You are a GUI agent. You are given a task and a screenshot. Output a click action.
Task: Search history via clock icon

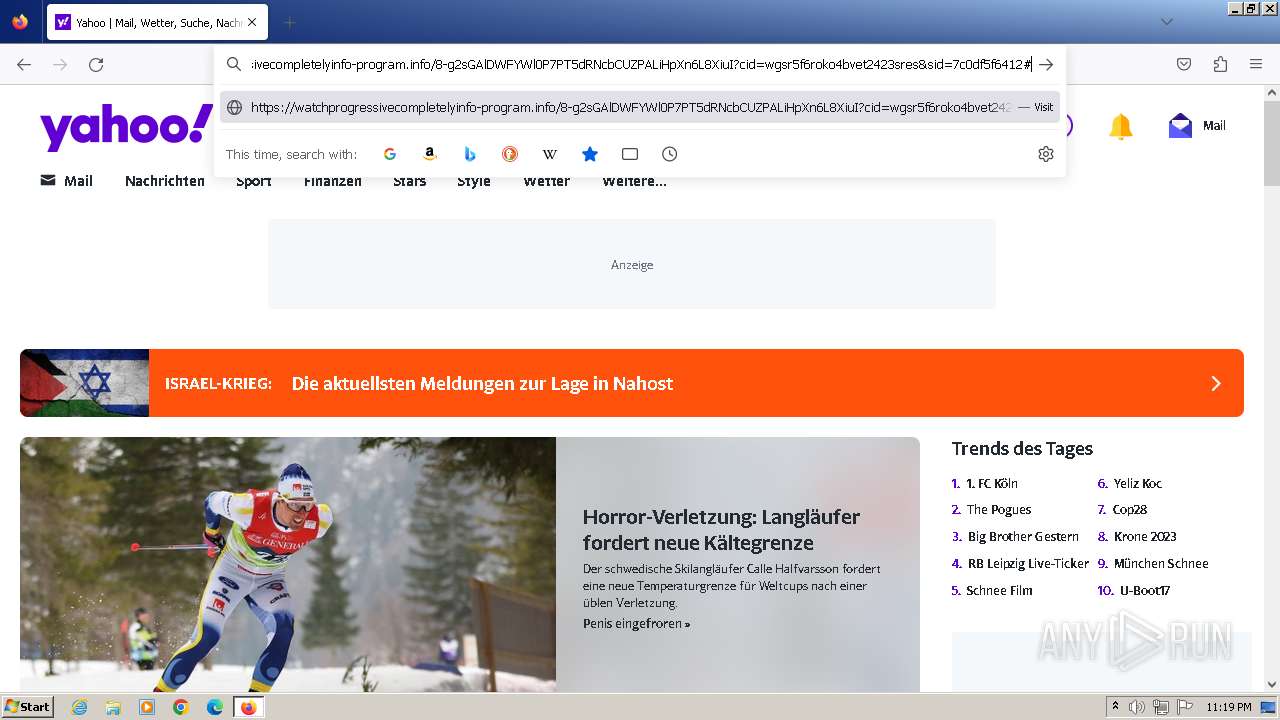point(670,154)
